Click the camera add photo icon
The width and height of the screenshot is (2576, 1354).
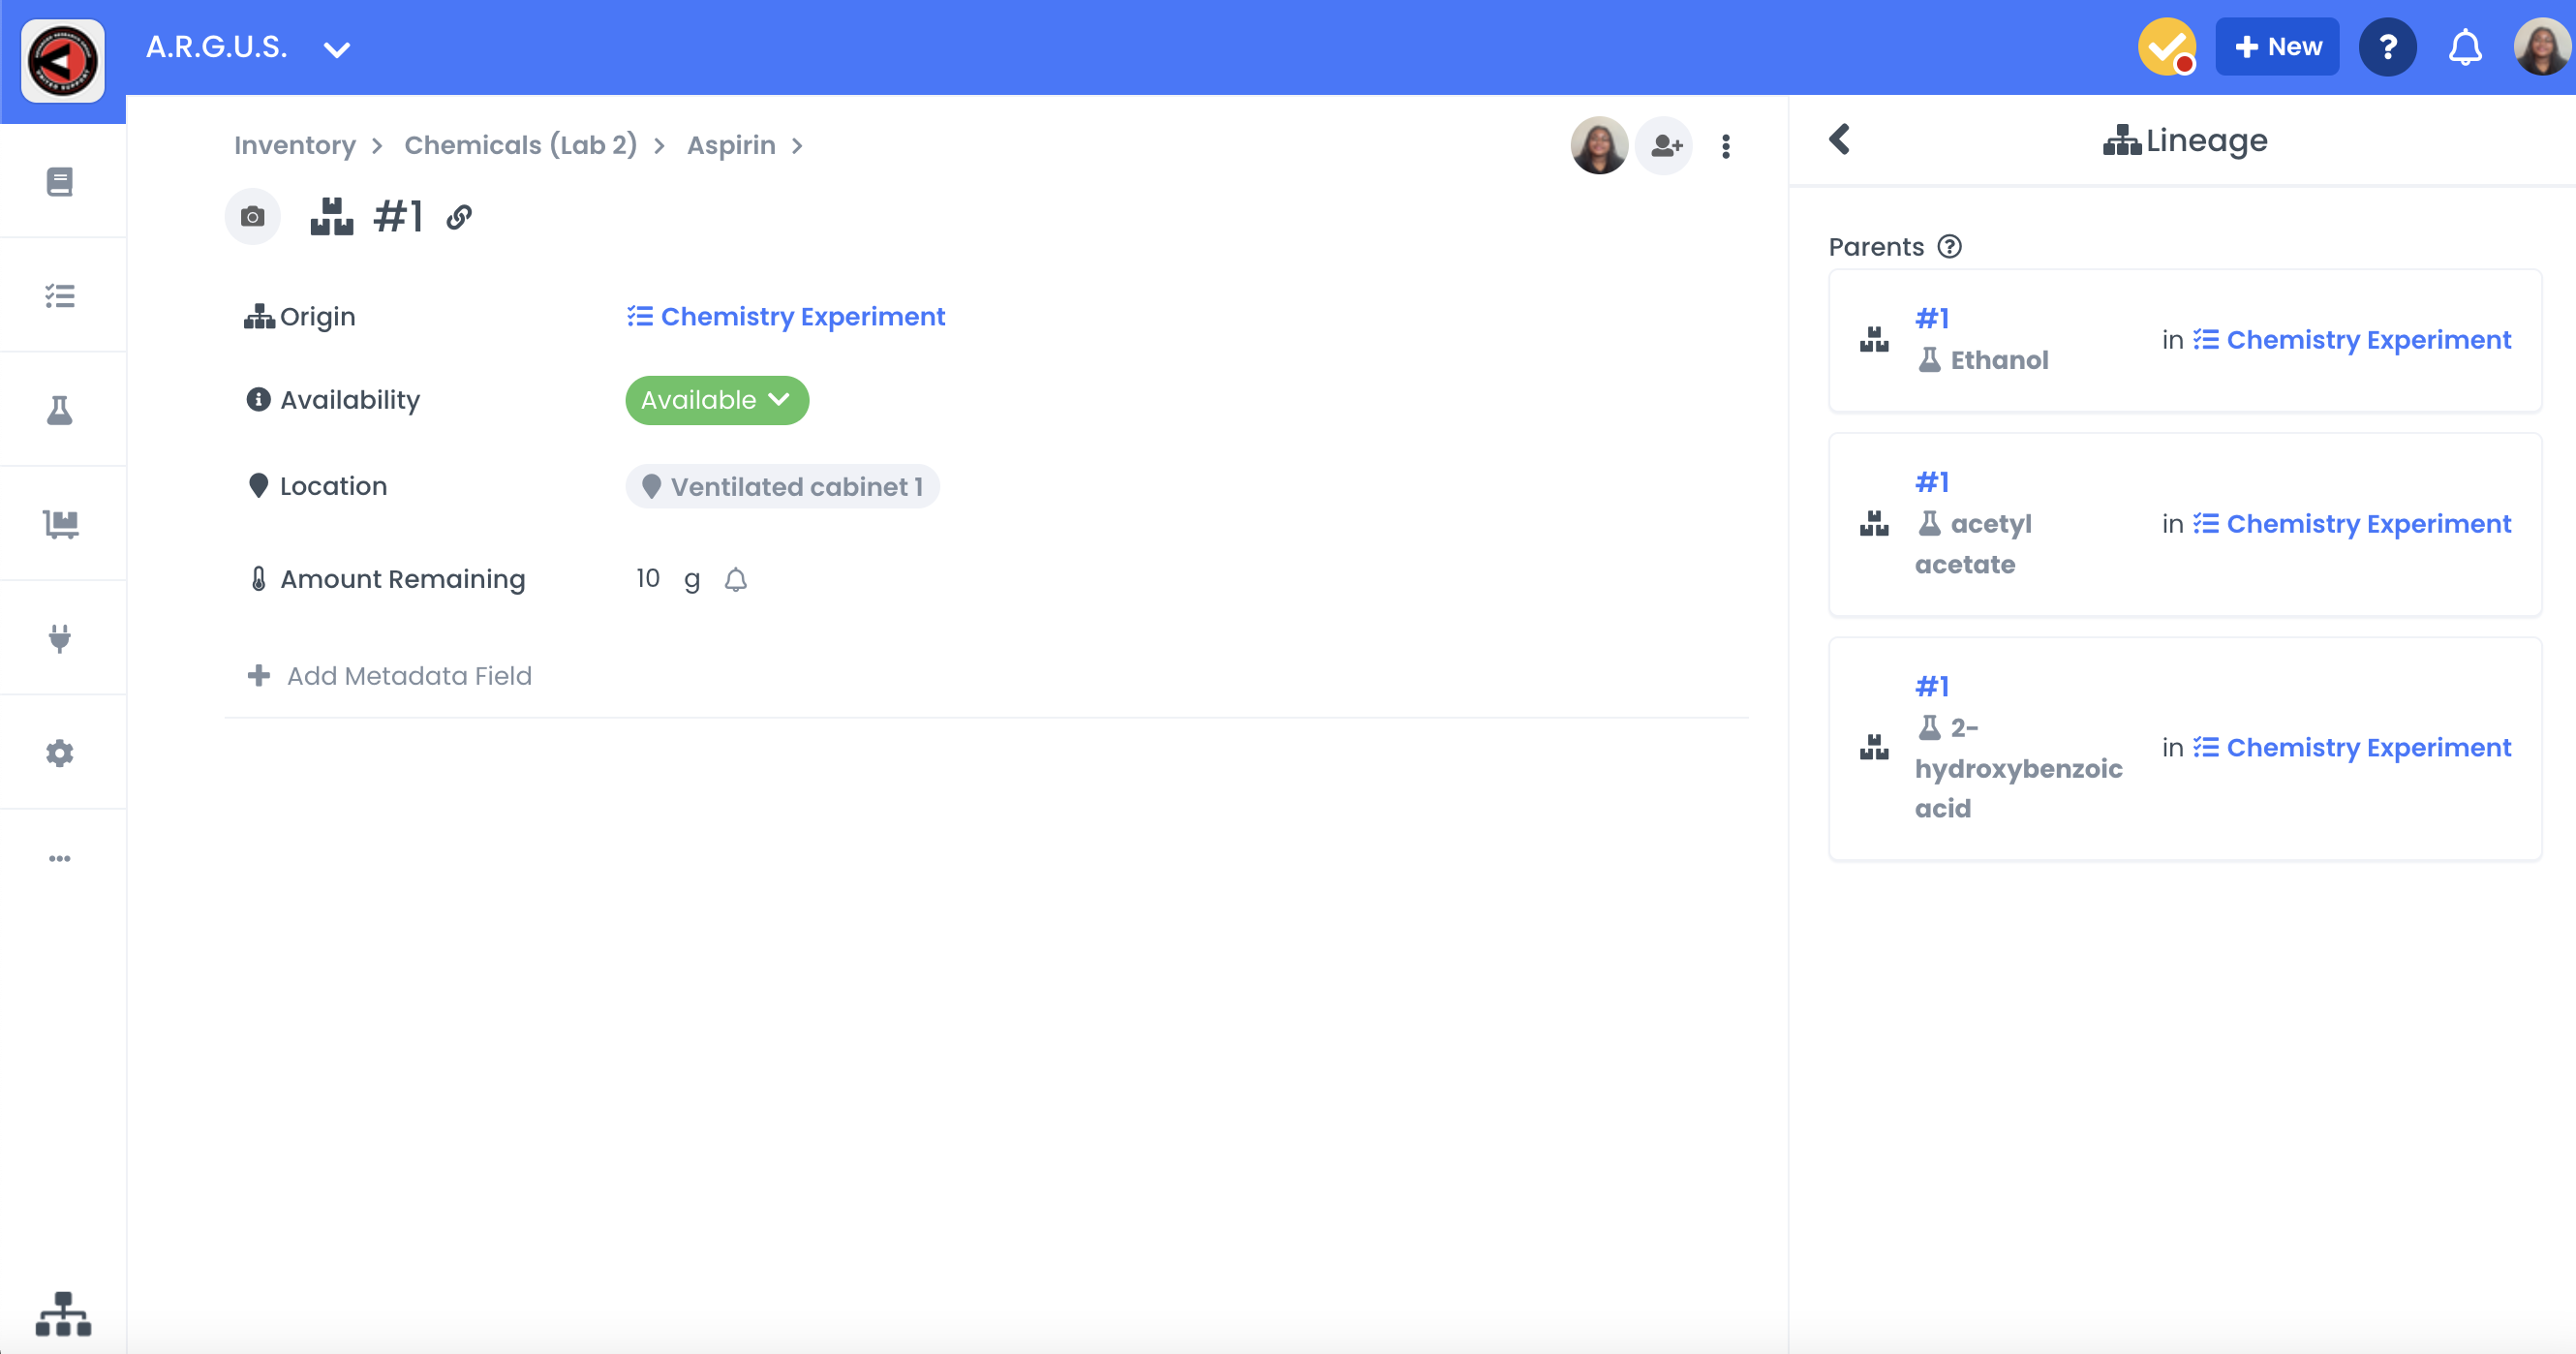click(253, 216)
